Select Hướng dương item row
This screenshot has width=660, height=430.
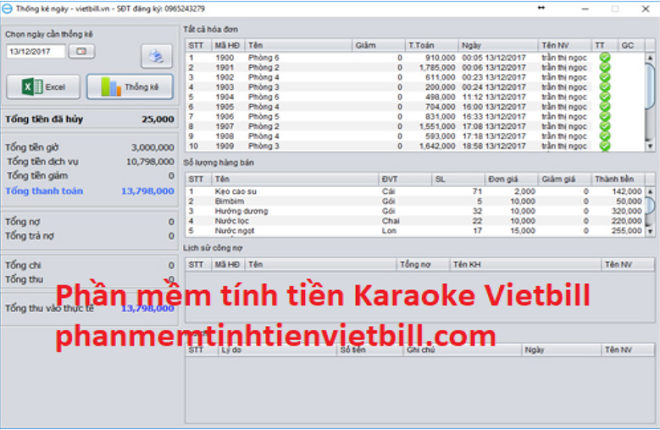click(415, 211)
